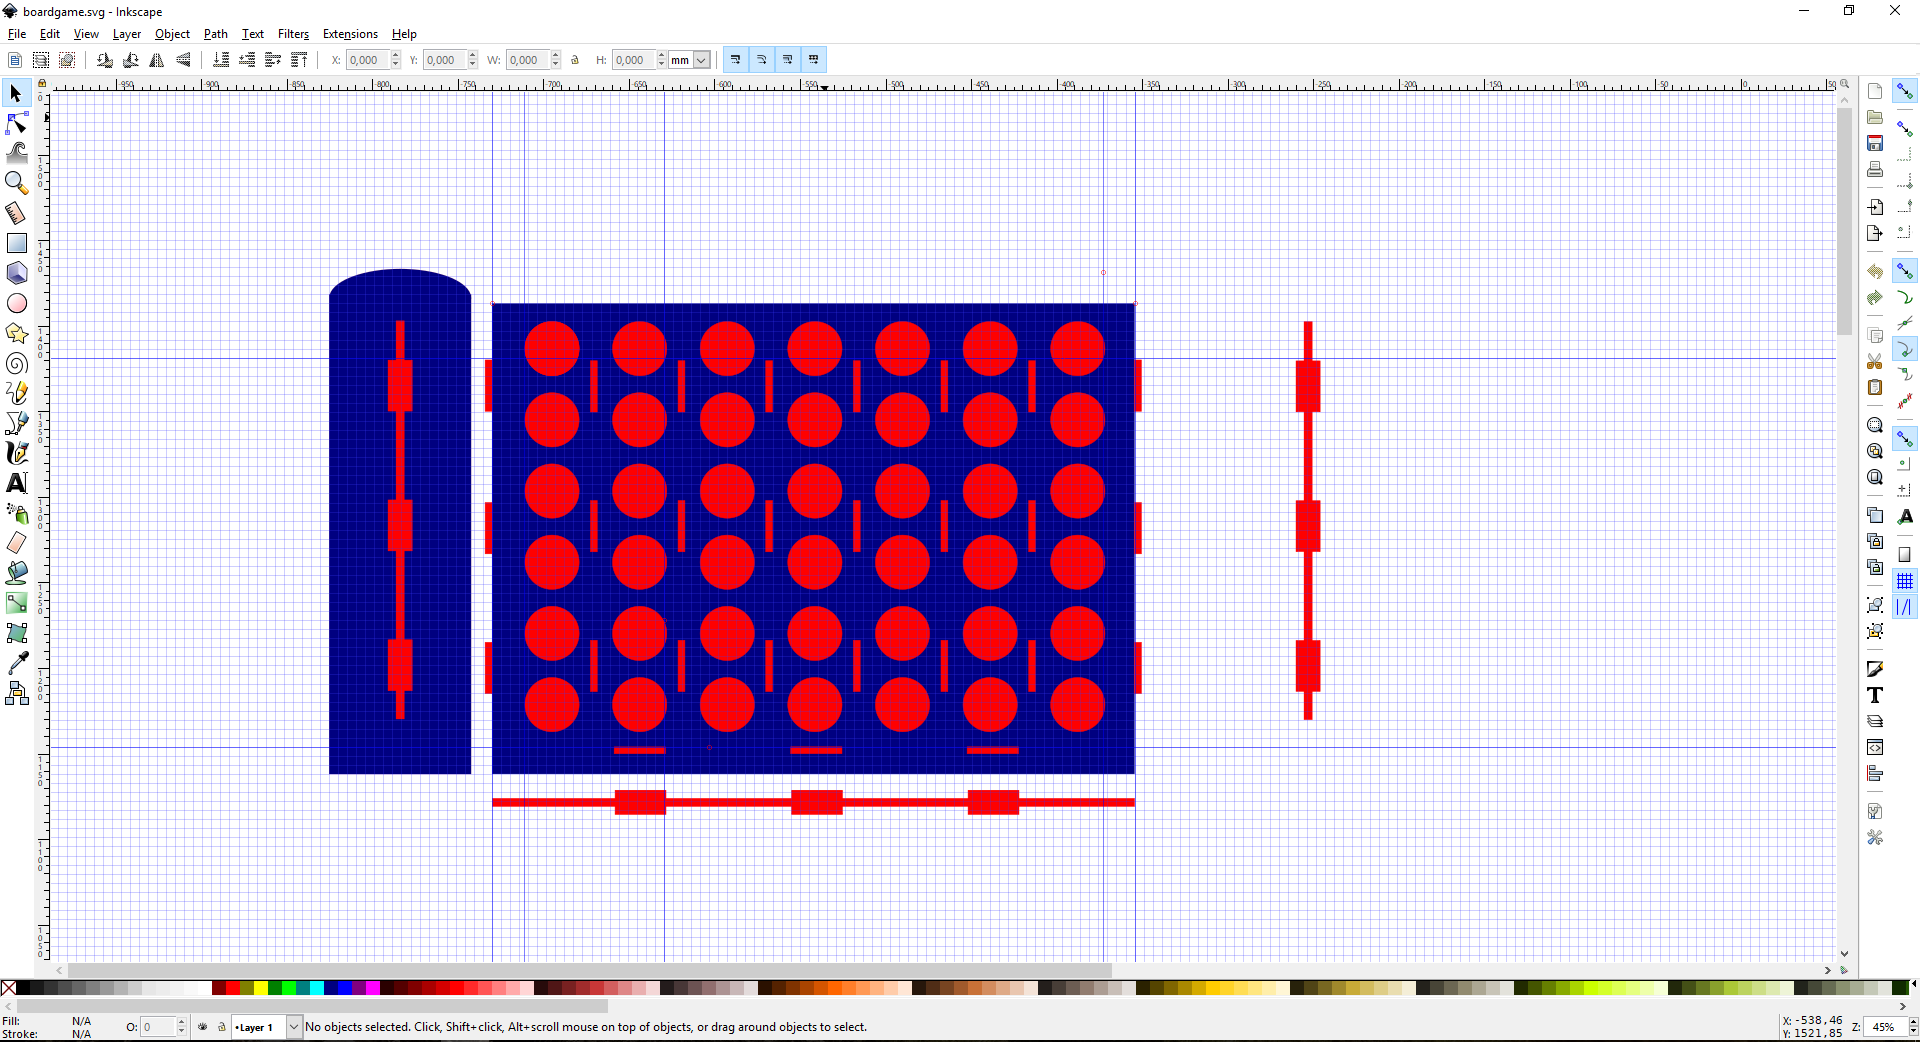Image resolution: width=1920 pixels, height=1042 pixels.
Task: Select the Connector tool
Action: click(x=16, y=693)
